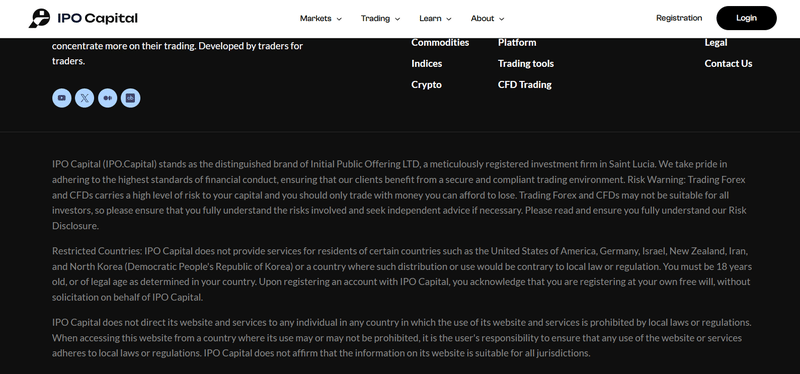Expand the Trading dropdown in header

tap(381, 18)
